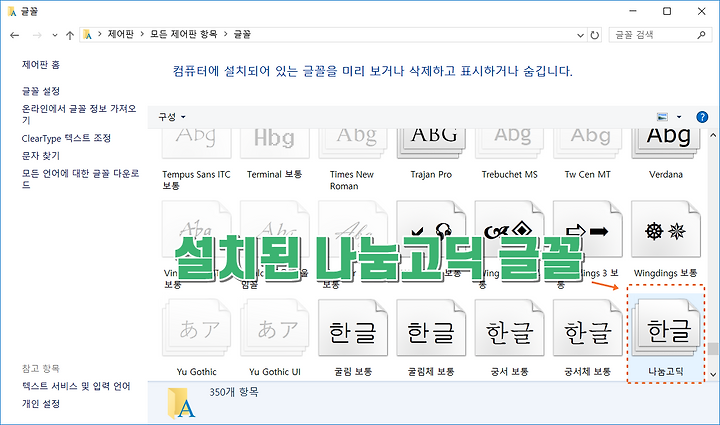Select 제어판 in the address path
The width and height of the screenshot is (720, 425).
click(x=121, y=34)
